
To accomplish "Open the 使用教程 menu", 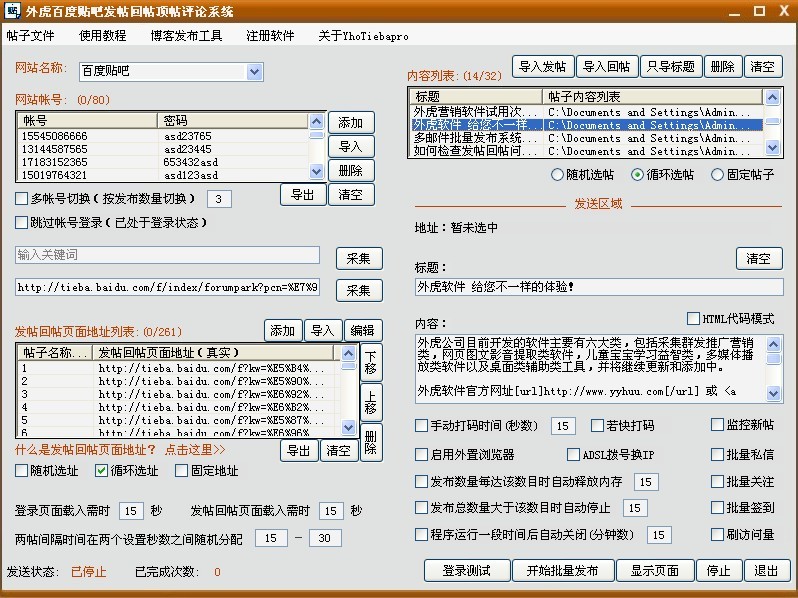I will 102,36.
